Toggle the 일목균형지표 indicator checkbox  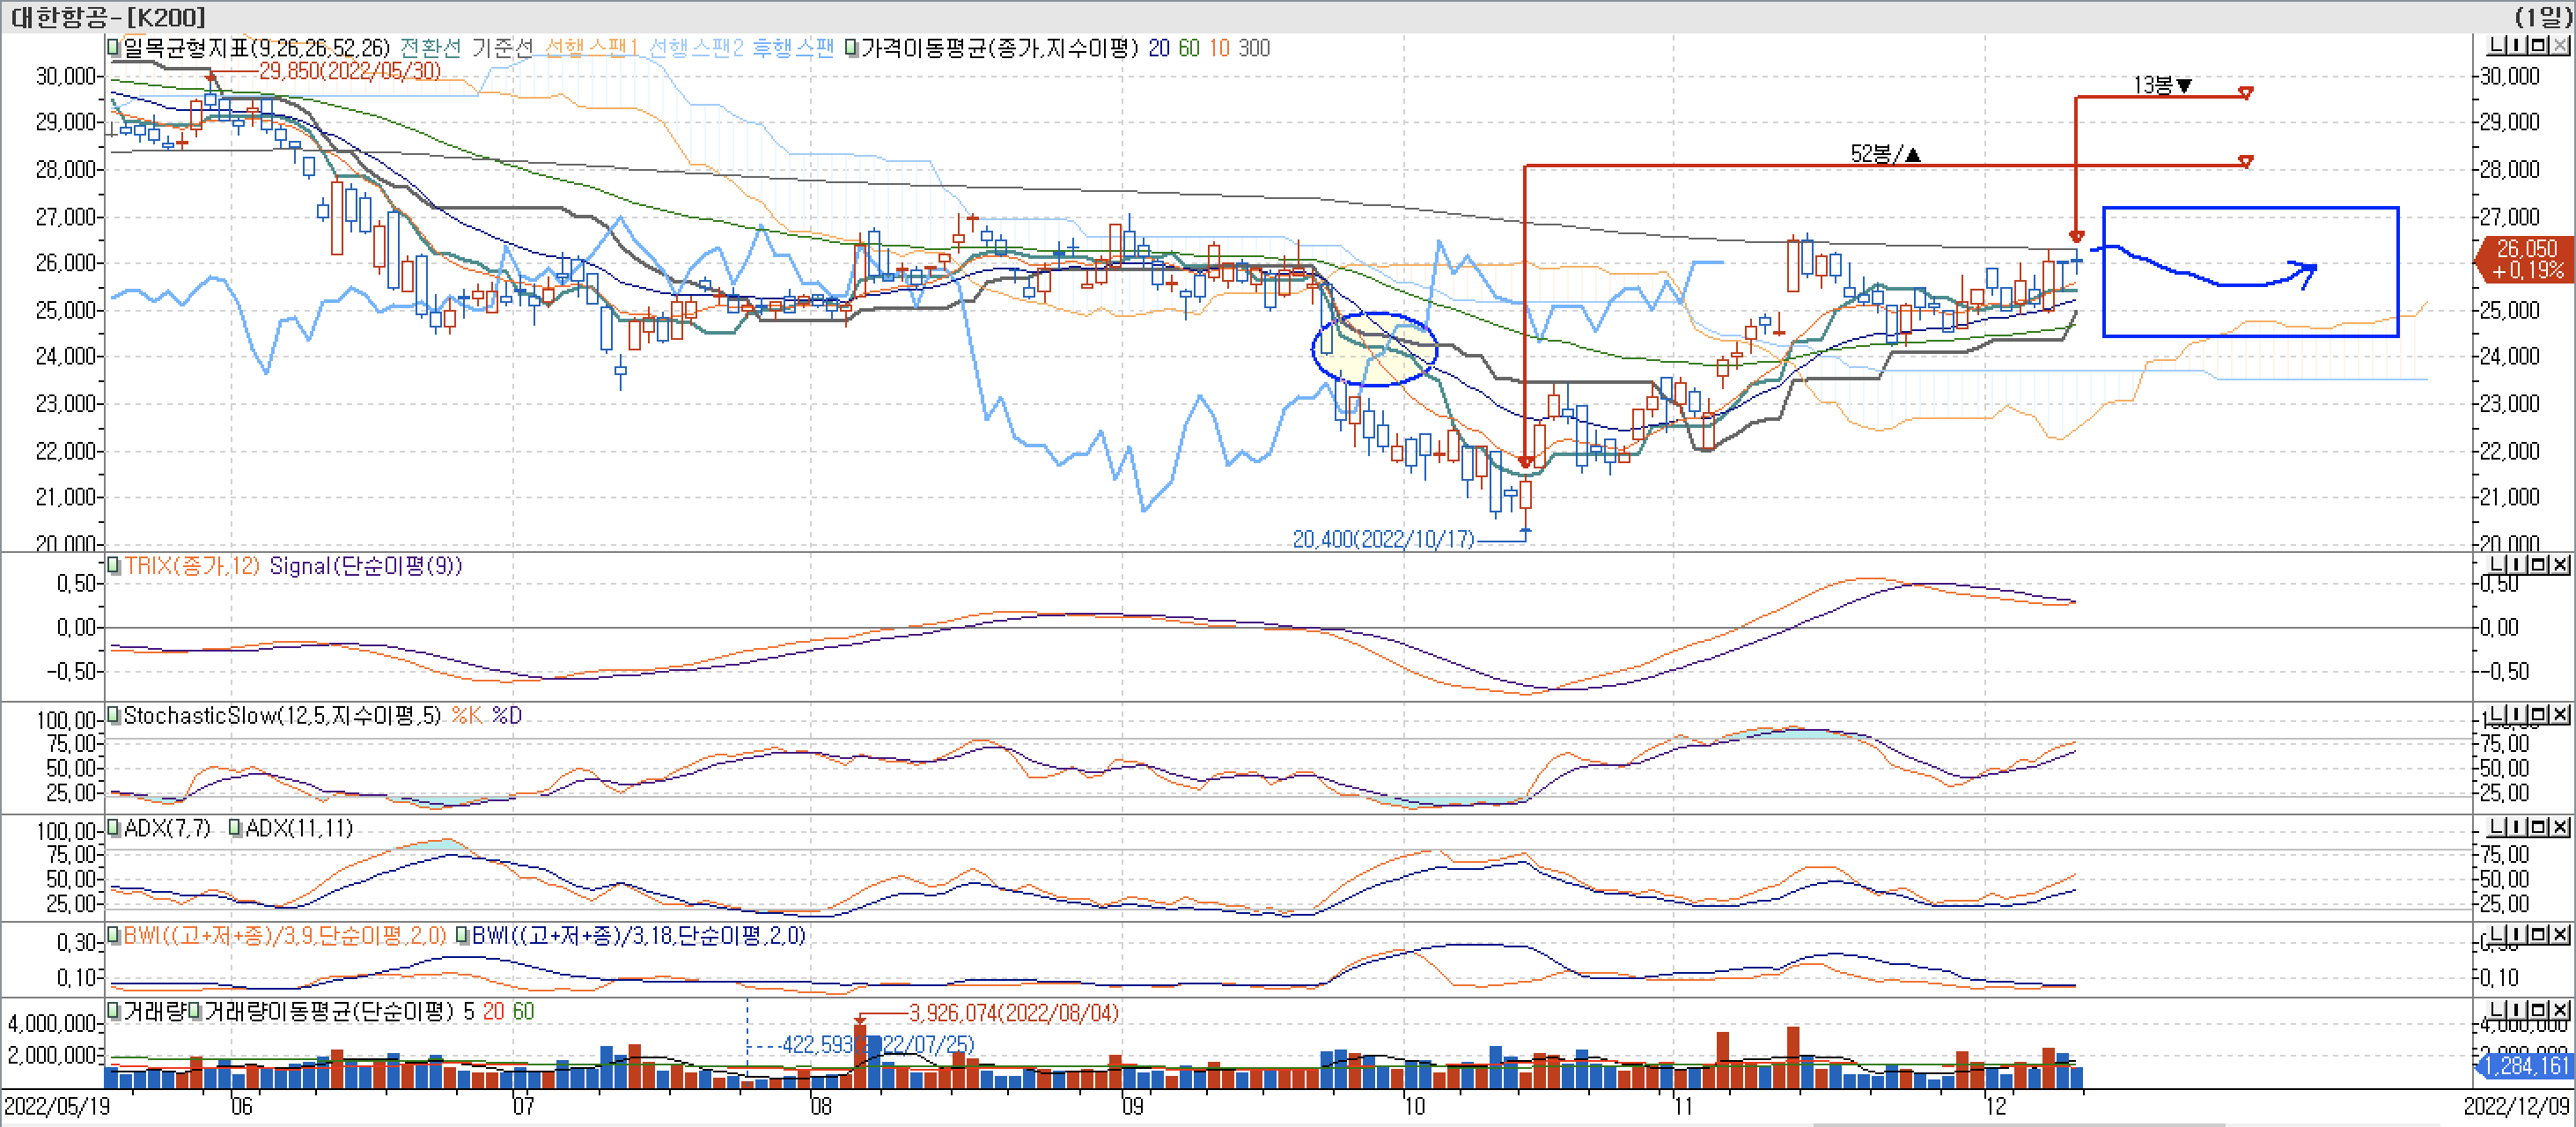click(x=114, y=47)
